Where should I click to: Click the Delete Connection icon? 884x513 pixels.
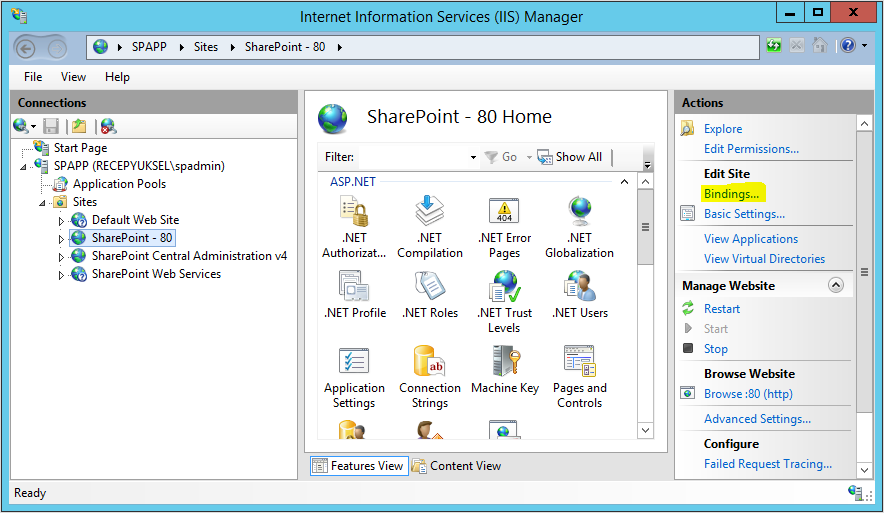(108, 126)
